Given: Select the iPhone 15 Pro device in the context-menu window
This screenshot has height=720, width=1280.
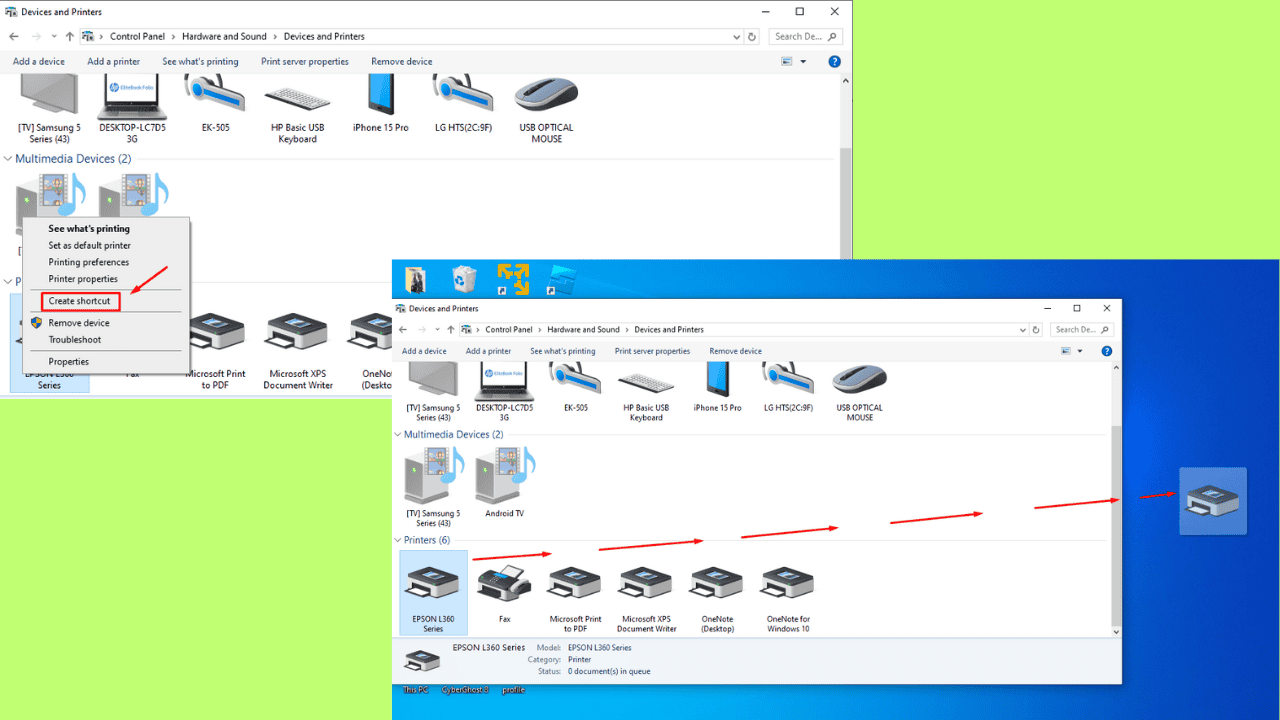Looking at the screenshot, I should click(x=381, y=104).
